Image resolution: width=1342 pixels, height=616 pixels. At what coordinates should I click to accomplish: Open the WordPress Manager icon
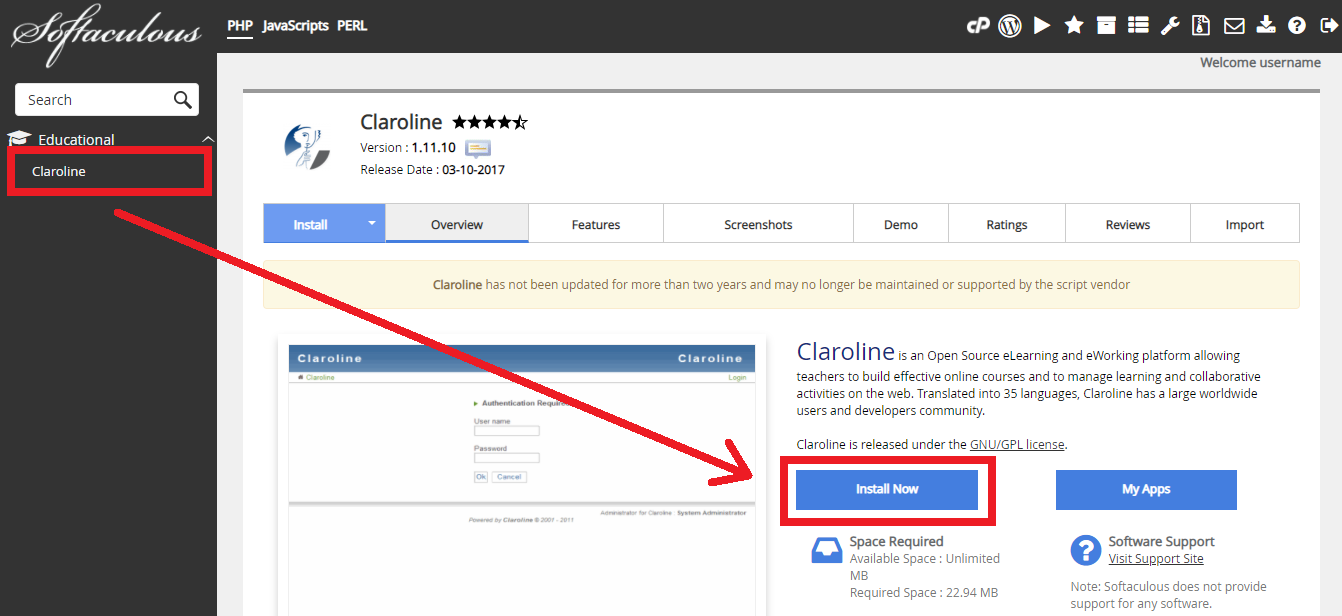coord(1009,25)
